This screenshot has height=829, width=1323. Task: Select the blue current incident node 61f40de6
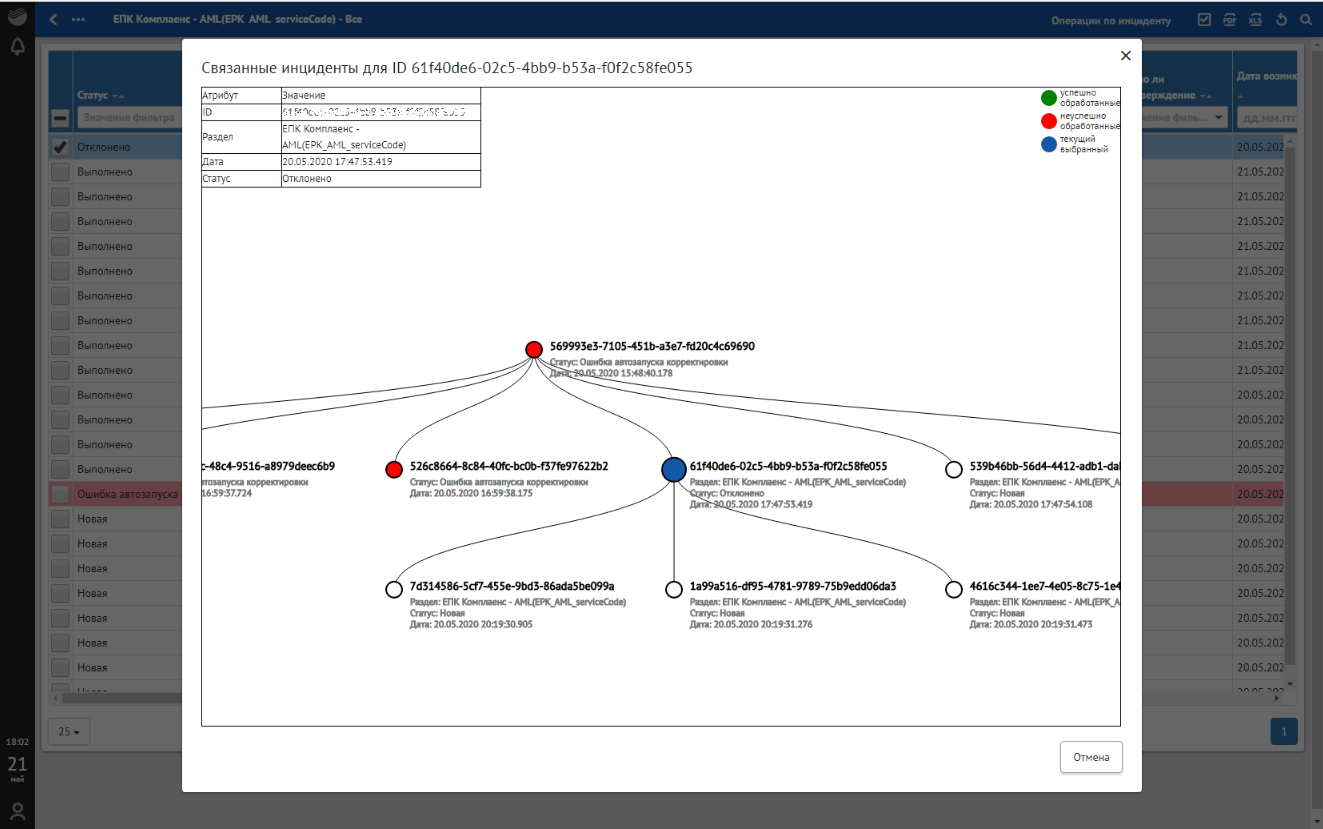pos(674,469)
